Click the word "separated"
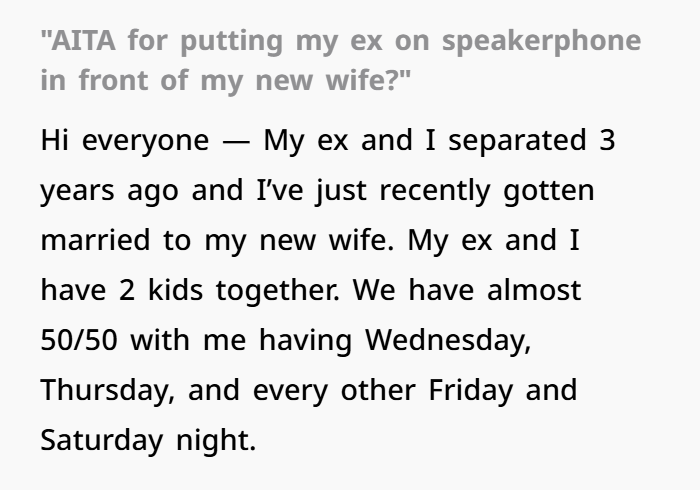700x490 pixels. (x=517, y=142)
